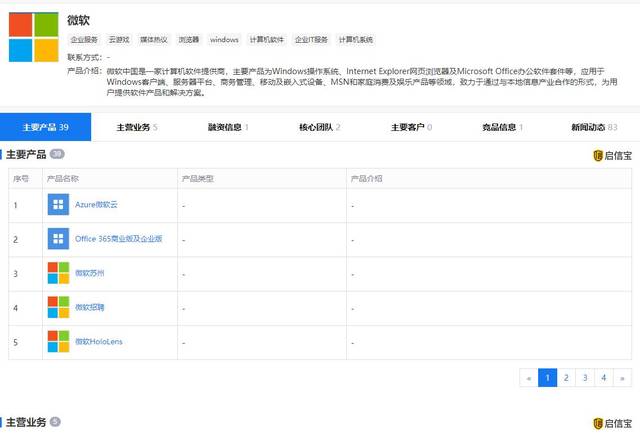Screen dimensions: 640x433
Task: Go to page 2 of products
Action: [x=566, y=378]
